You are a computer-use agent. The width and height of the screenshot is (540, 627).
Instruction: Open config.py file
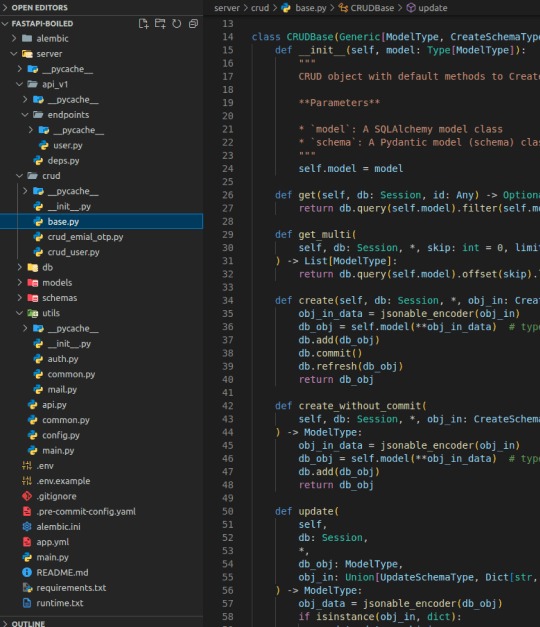tap(61, 435)
